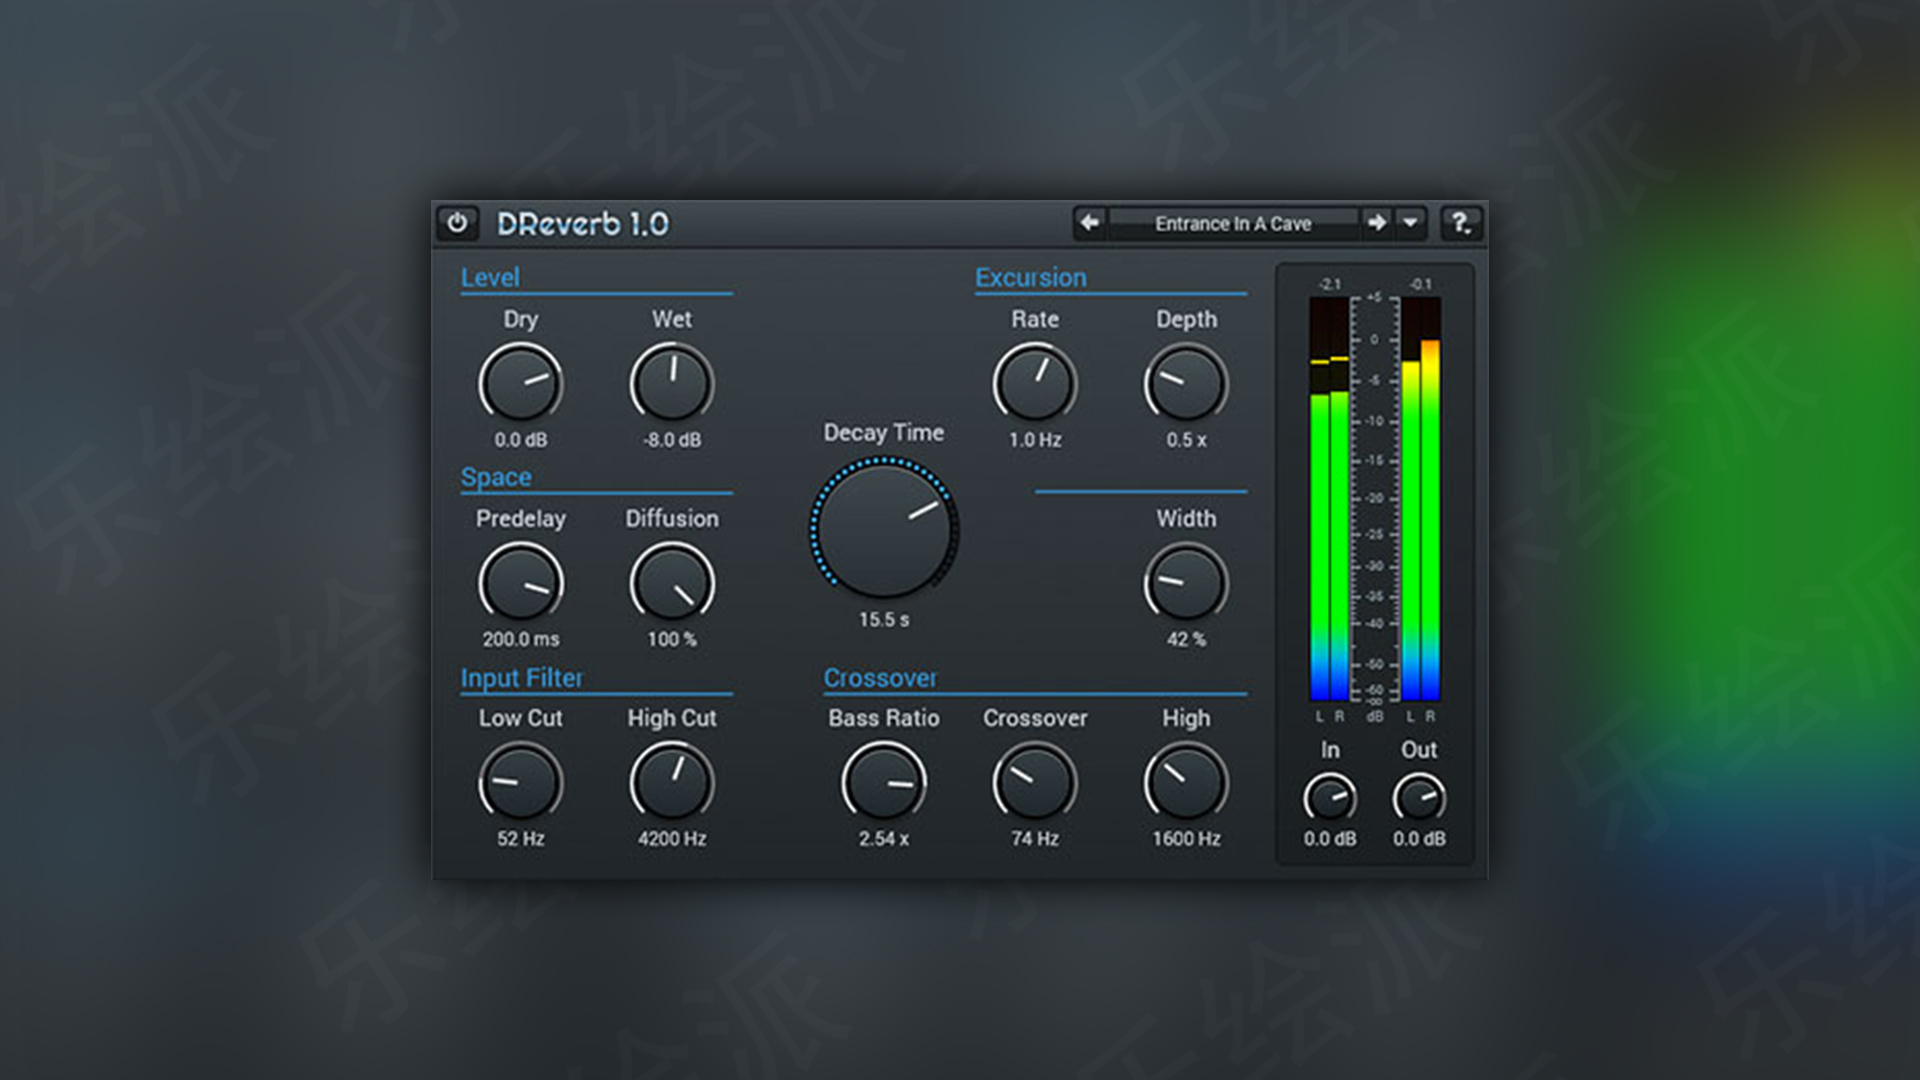1920x1080 pixels.
Task: Toggle the DReverb power bypass button
Action: click(457, 223)
